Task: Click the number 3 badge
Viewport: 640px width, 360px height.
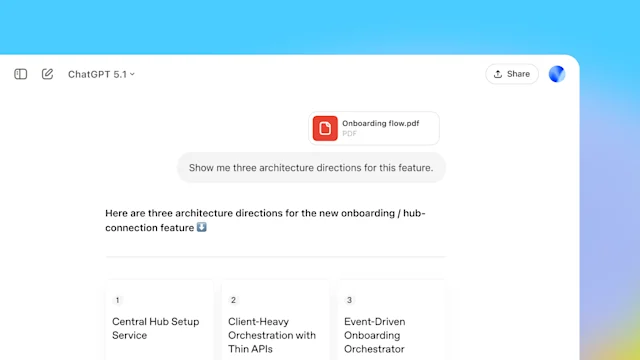Action: 349,300
